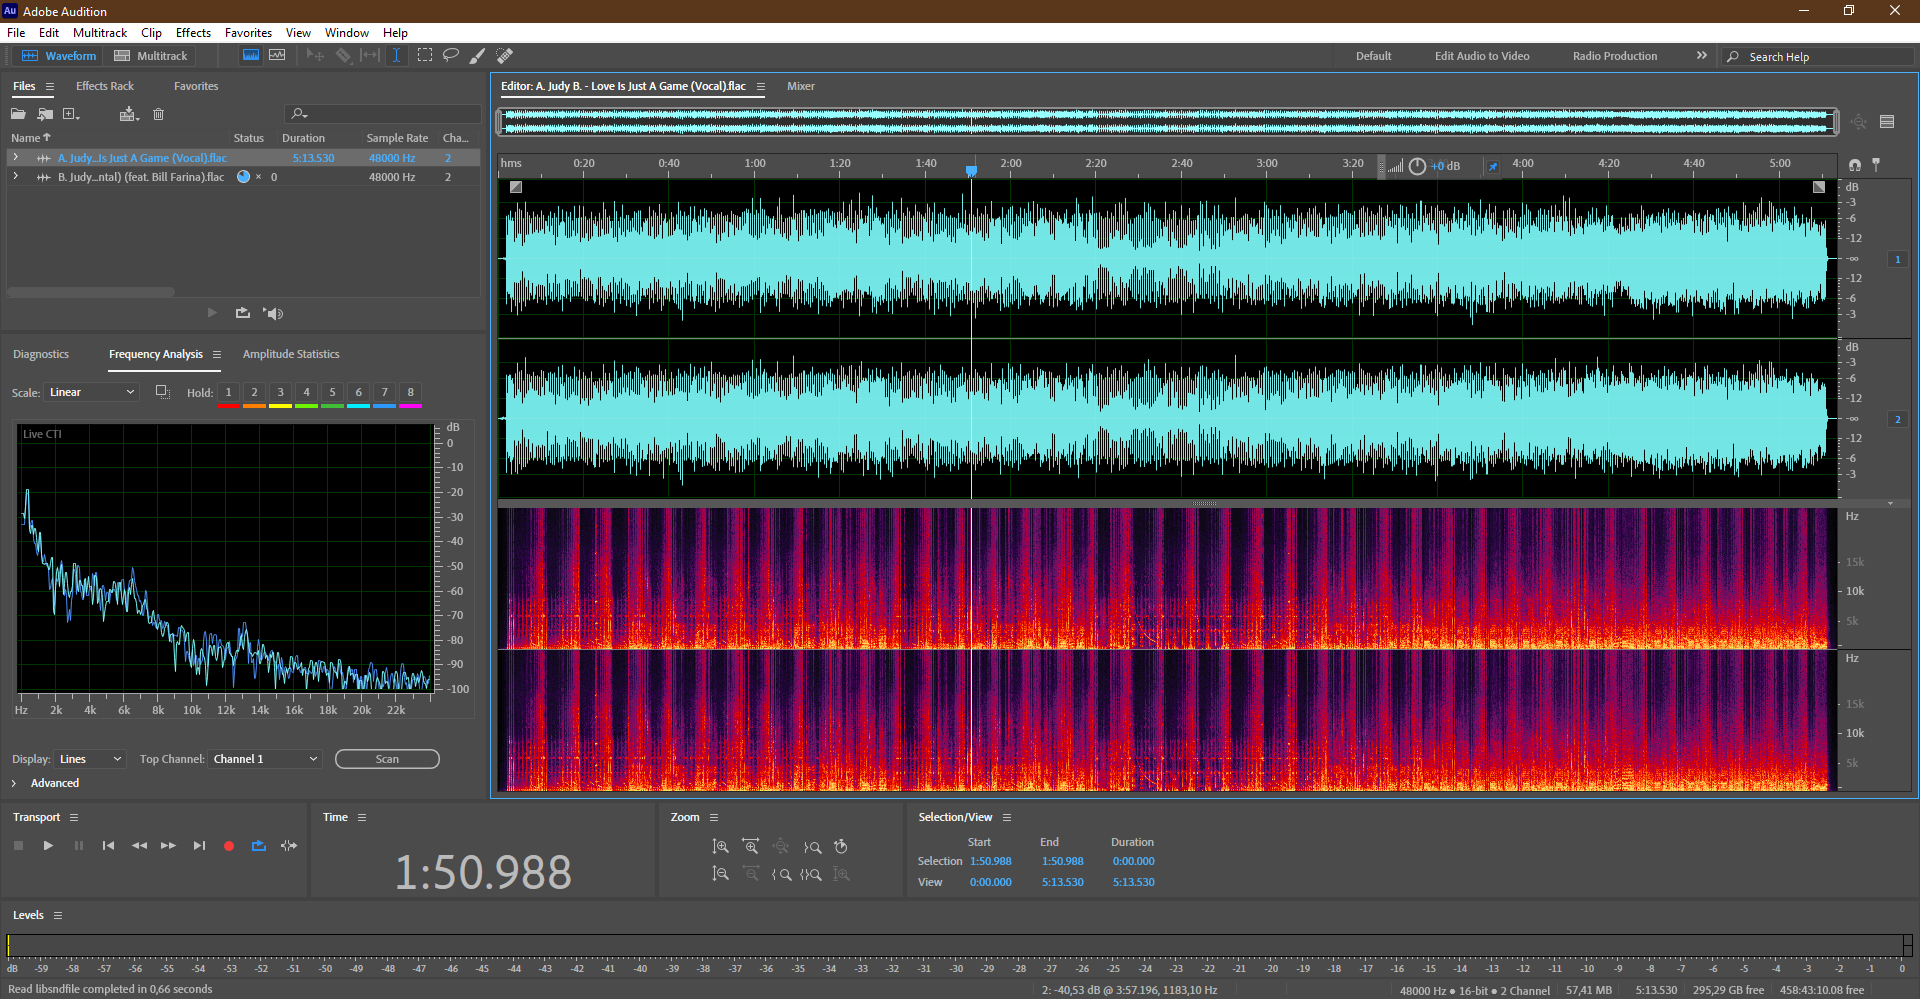
Task: Click the Record button
Action: [229, 846]
